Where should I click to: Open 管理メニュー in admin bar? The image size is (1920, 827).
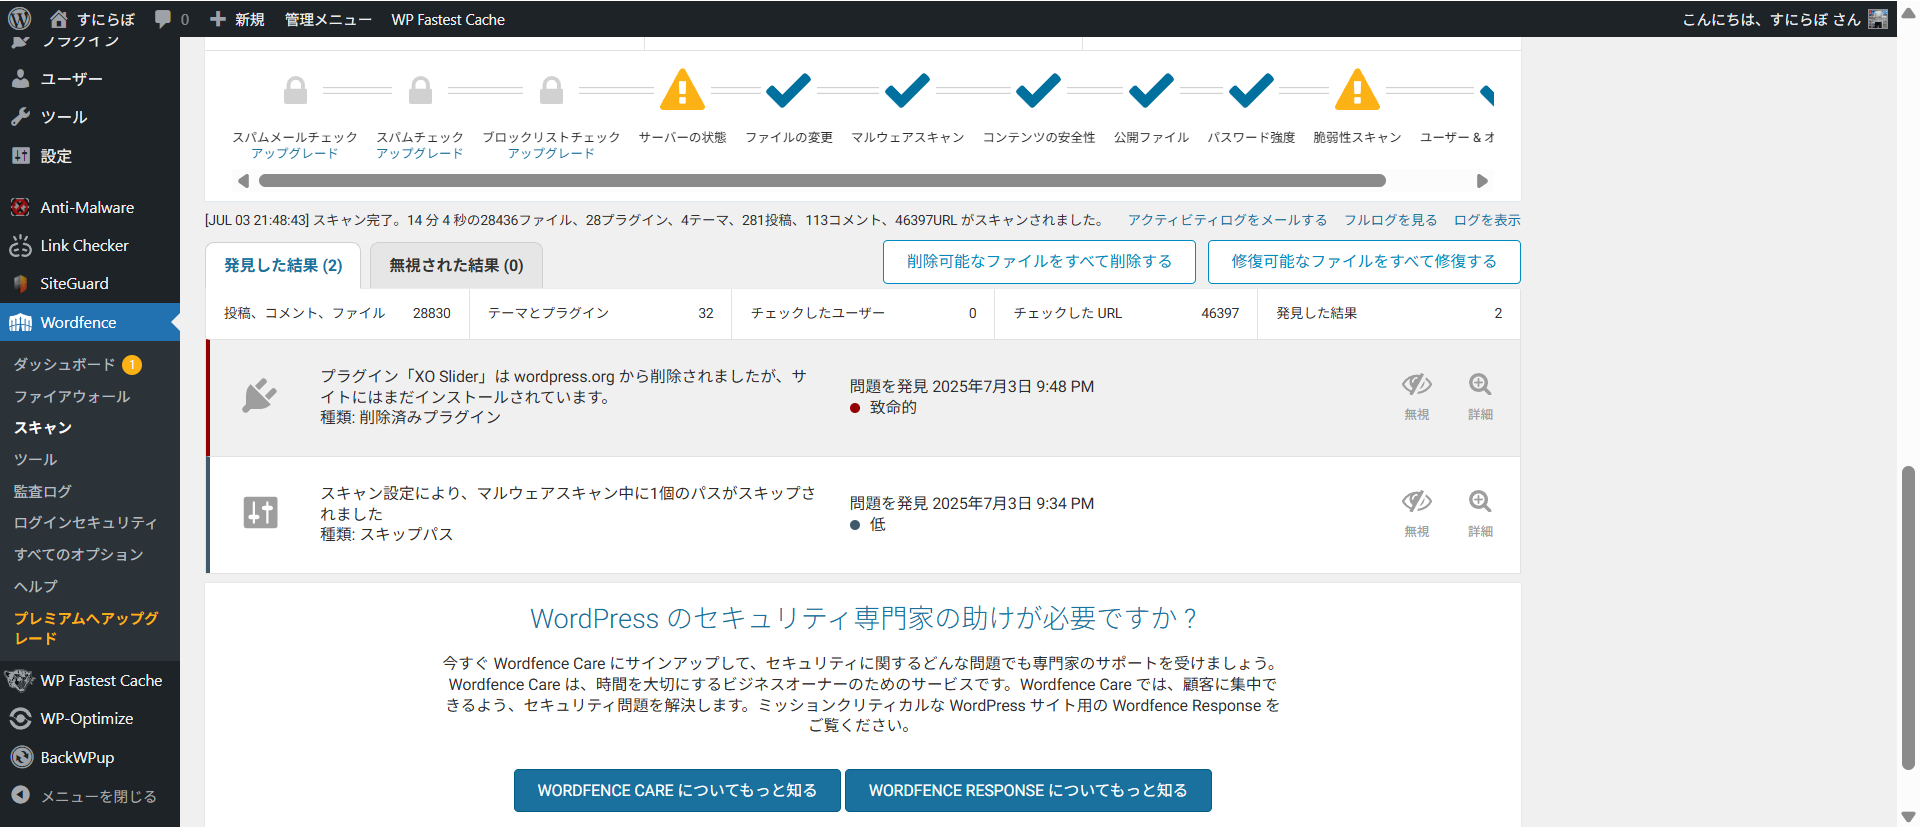coord(328,19)
